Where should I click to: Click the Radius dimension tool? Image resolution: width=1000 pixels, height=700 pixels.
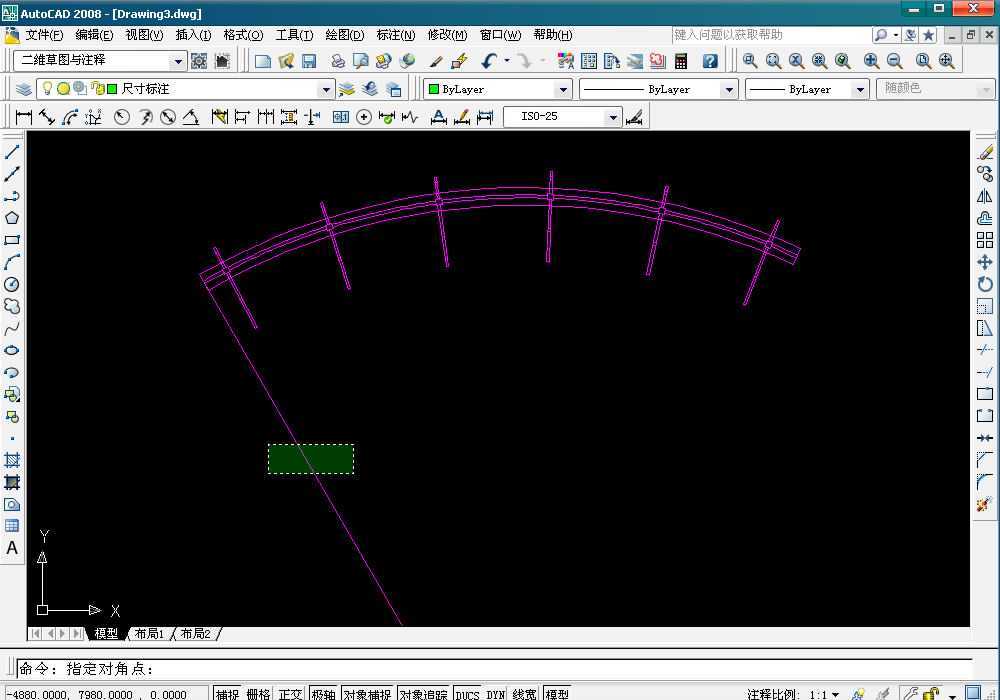tap(122, 117)
